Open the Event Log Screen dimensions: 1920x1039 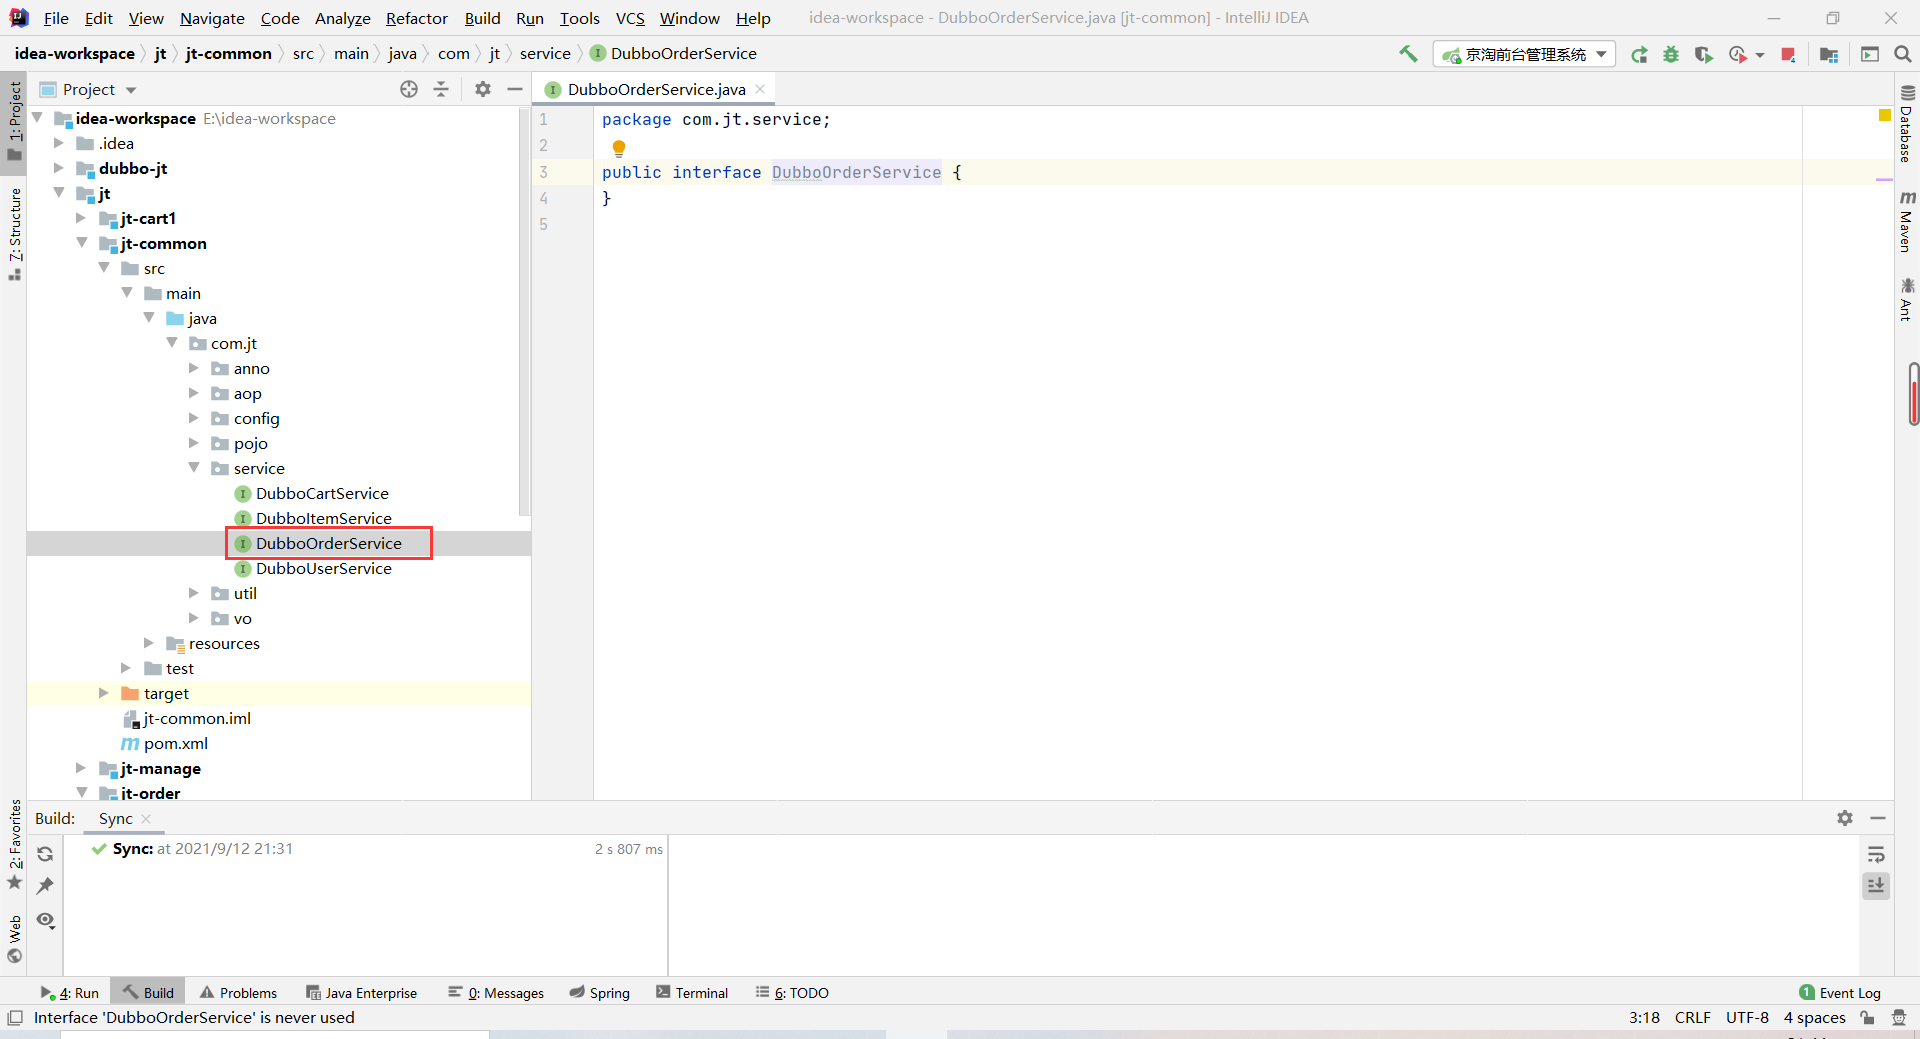(1840, 993)
